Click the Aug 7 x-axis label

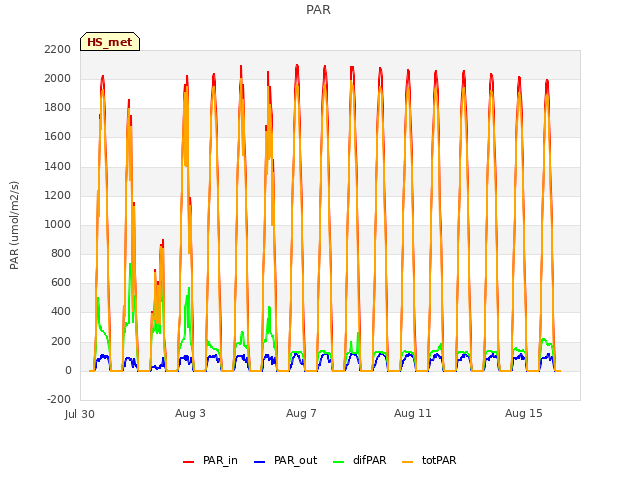(301, 413)
